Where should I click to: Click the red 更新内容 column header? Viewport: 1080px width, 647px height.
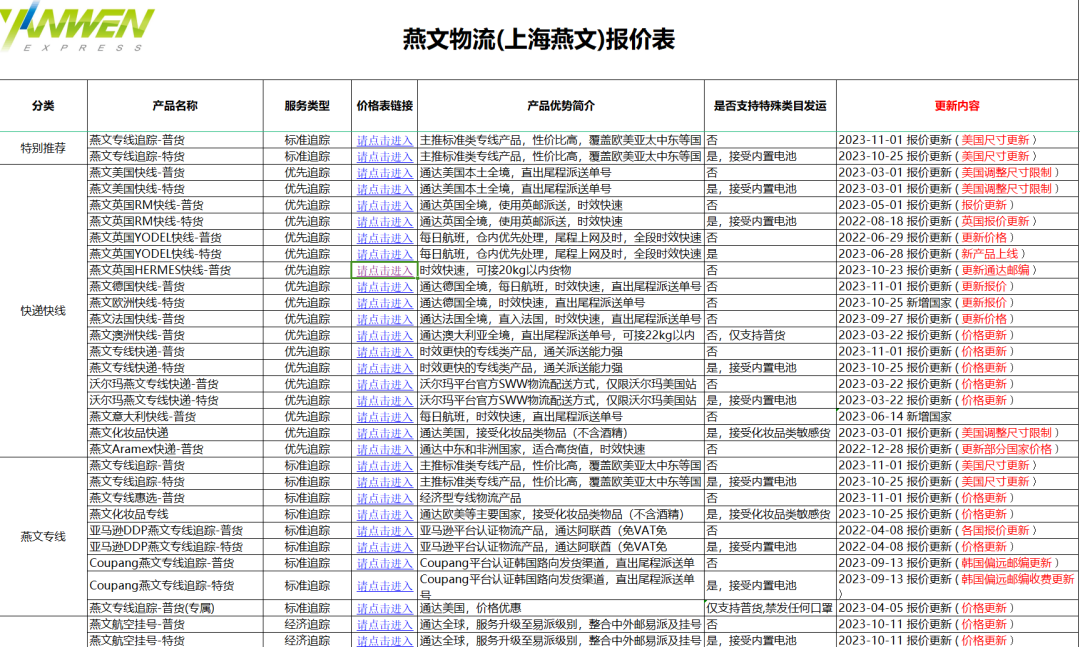(957, 105)
